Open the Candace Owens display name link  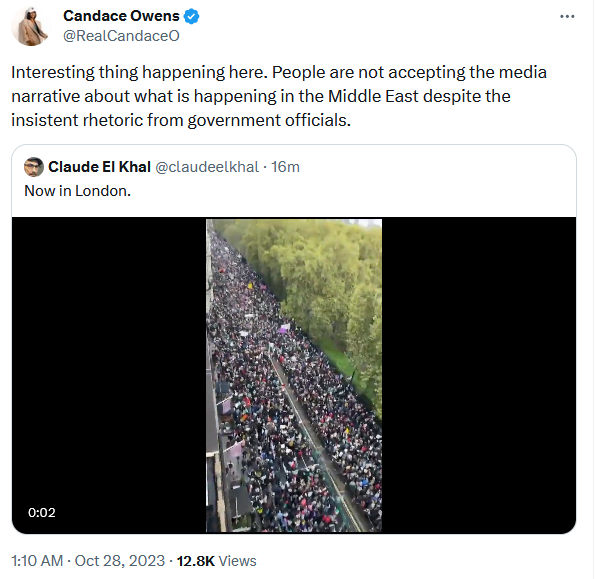[x=121, y=16]
